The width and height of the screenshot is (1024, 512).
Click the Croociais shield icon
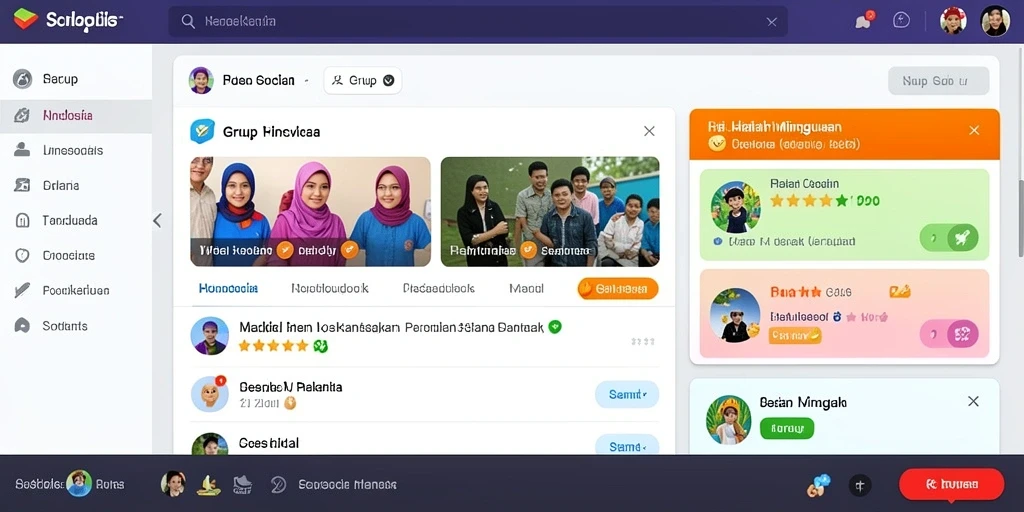point(22,255)
